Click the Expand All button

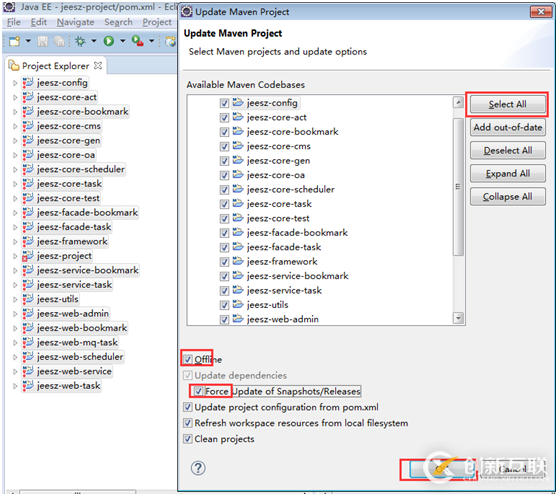click(507, 174)
